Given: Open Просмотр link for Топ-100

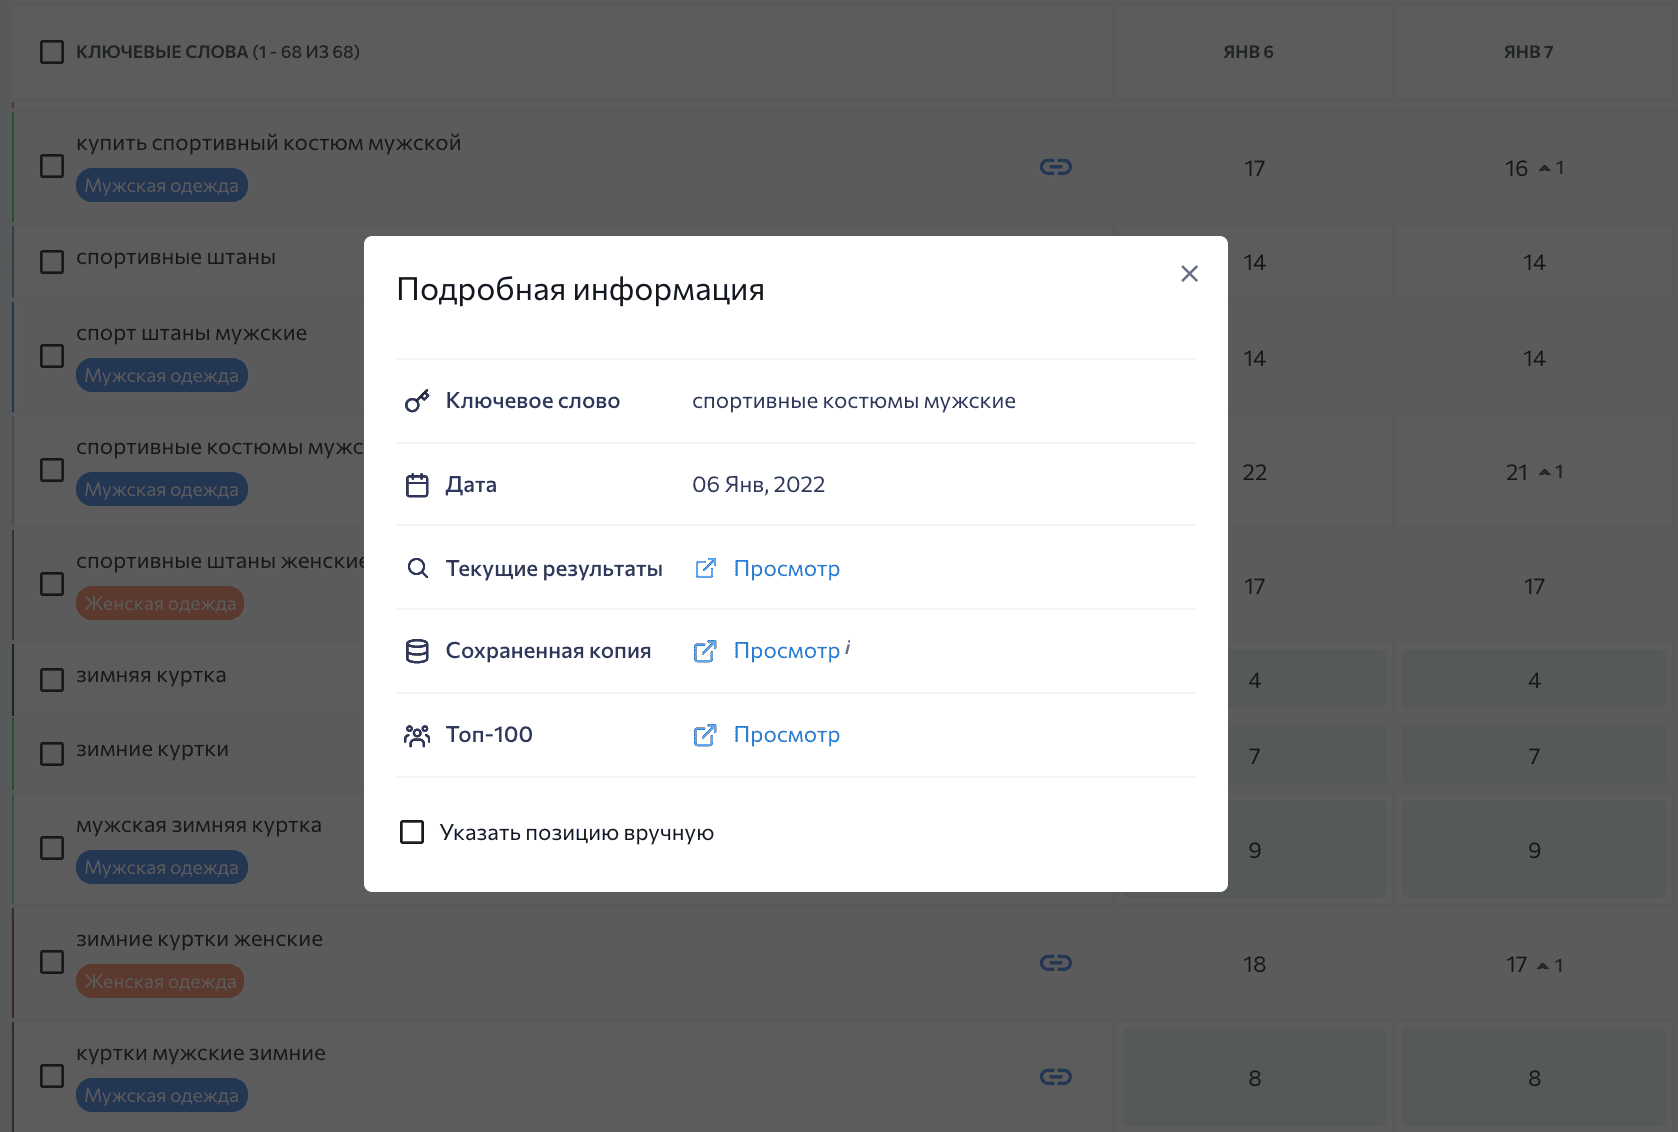Looking at the screenshot, I should 787,735.
